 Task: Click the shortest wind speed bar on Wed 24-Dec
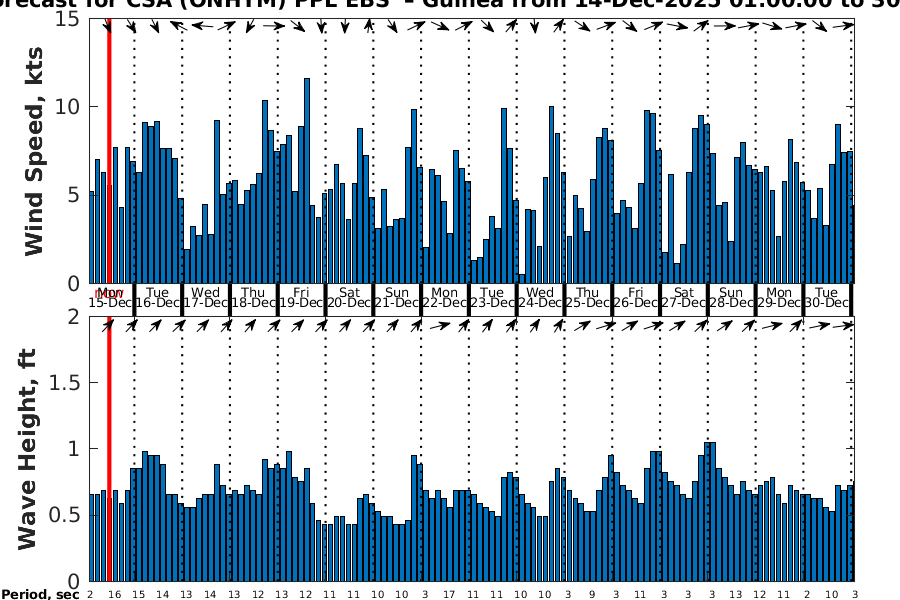pos(522,278)
